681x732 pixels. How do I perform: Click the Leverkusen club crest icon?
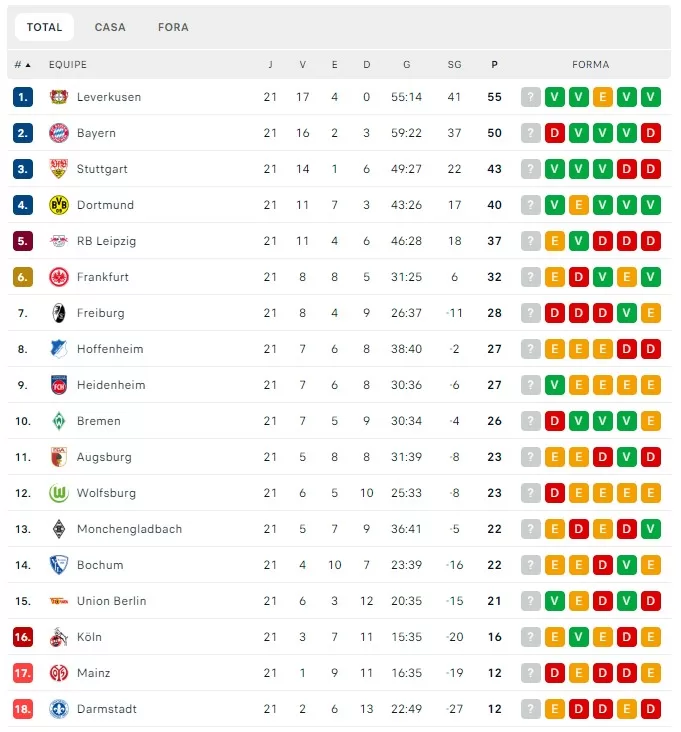(59, 97)
